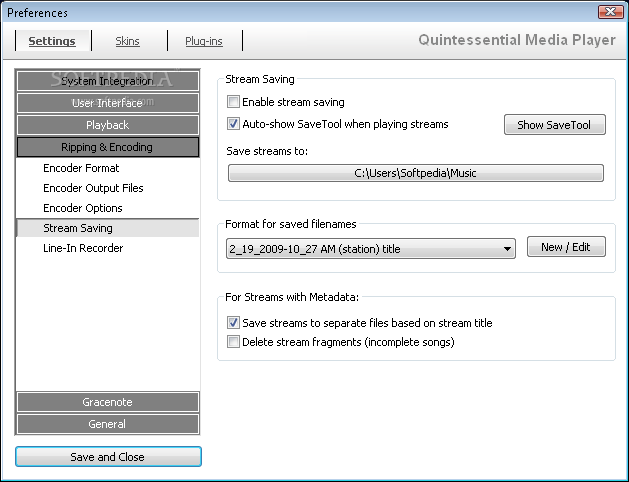
Task: Click the New / Edit button
Action: [566, 247]
